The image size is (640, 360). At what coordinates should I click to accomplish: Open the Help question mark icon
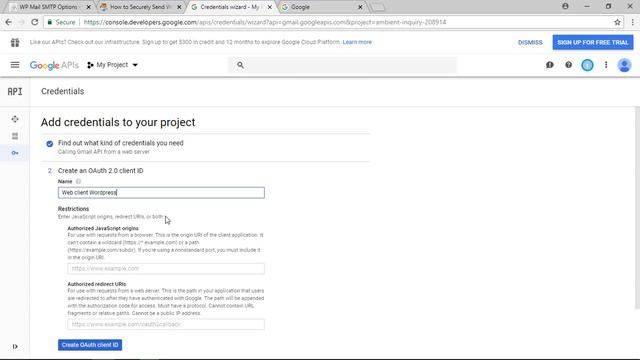[569, 65]
